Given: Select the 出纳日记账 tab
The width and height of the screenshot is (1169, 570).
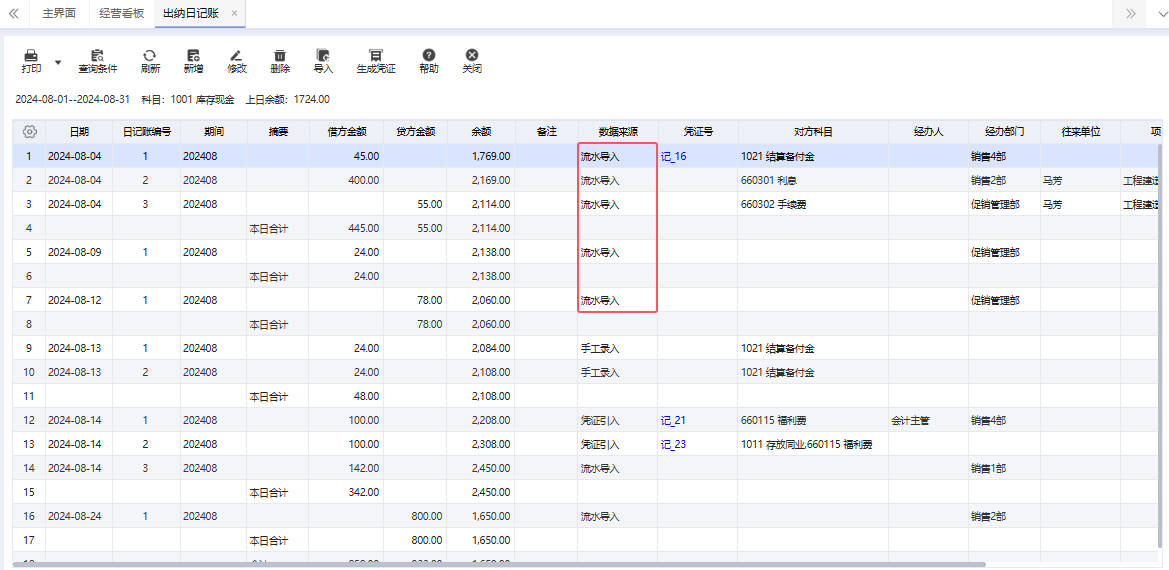Looking at the screenshot, I should pos(191,13).
